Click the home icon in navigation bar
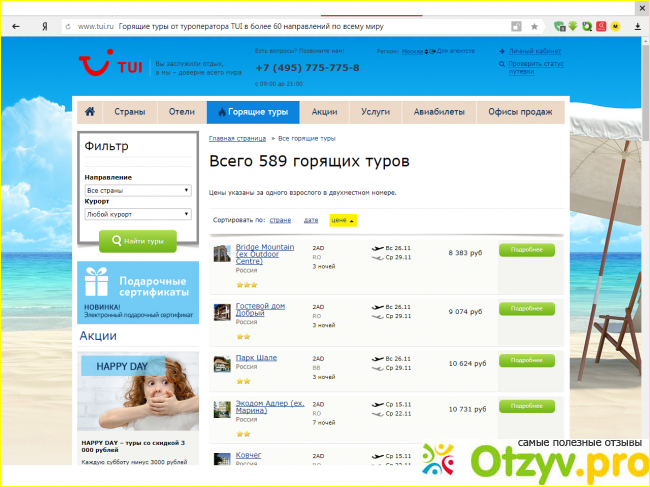This screenshot has height=487, width=650. click(x=90, y=112)
